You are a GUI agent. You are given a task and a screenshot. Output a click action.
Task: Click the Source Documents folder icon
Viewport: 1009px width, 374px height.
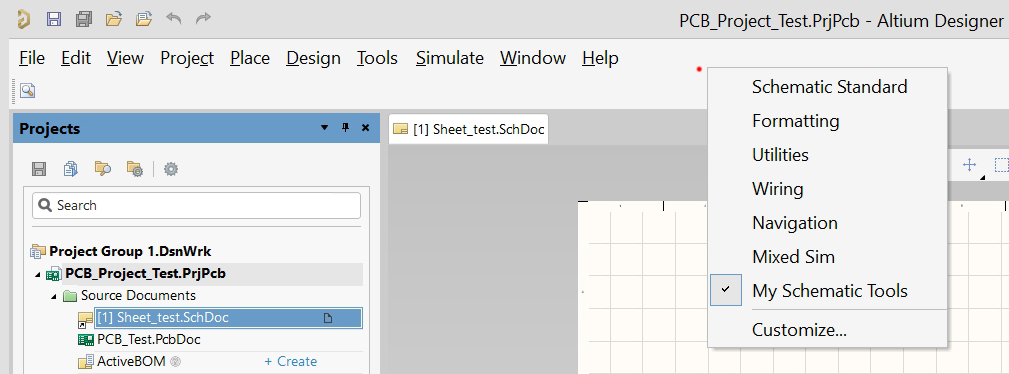pos(70,295)
